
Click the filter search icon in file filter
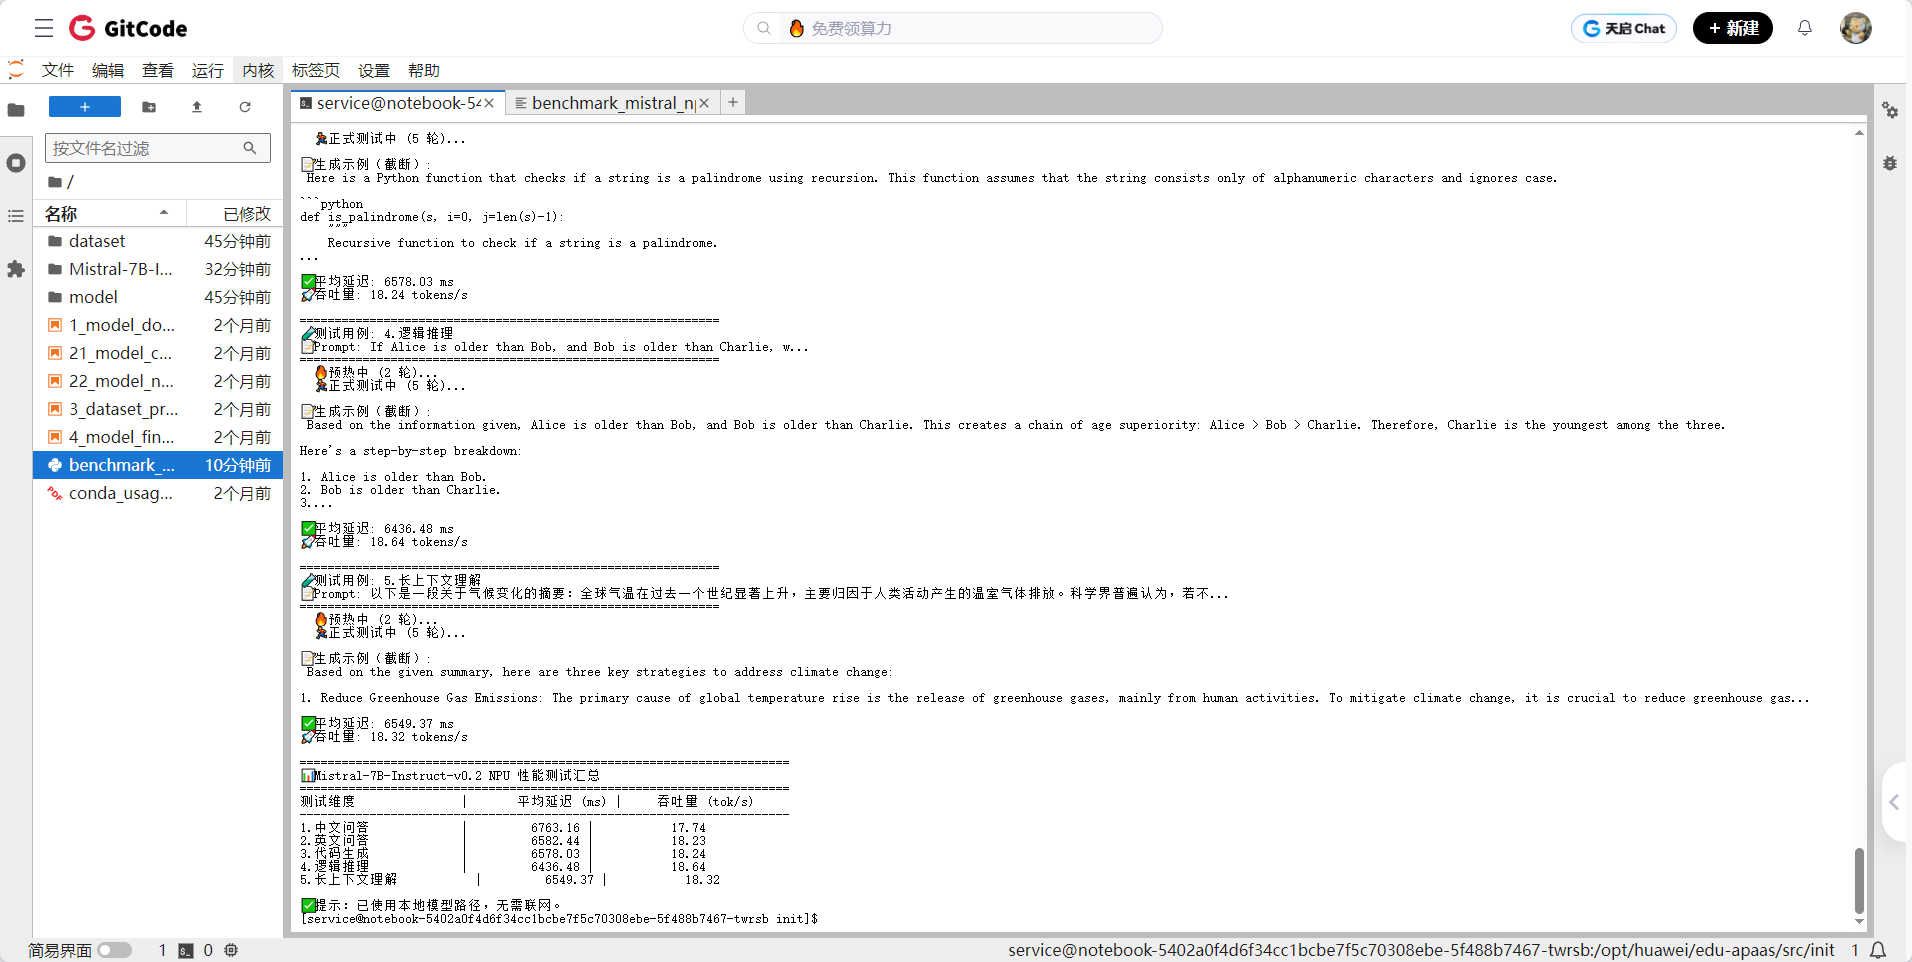pos(250,148)
